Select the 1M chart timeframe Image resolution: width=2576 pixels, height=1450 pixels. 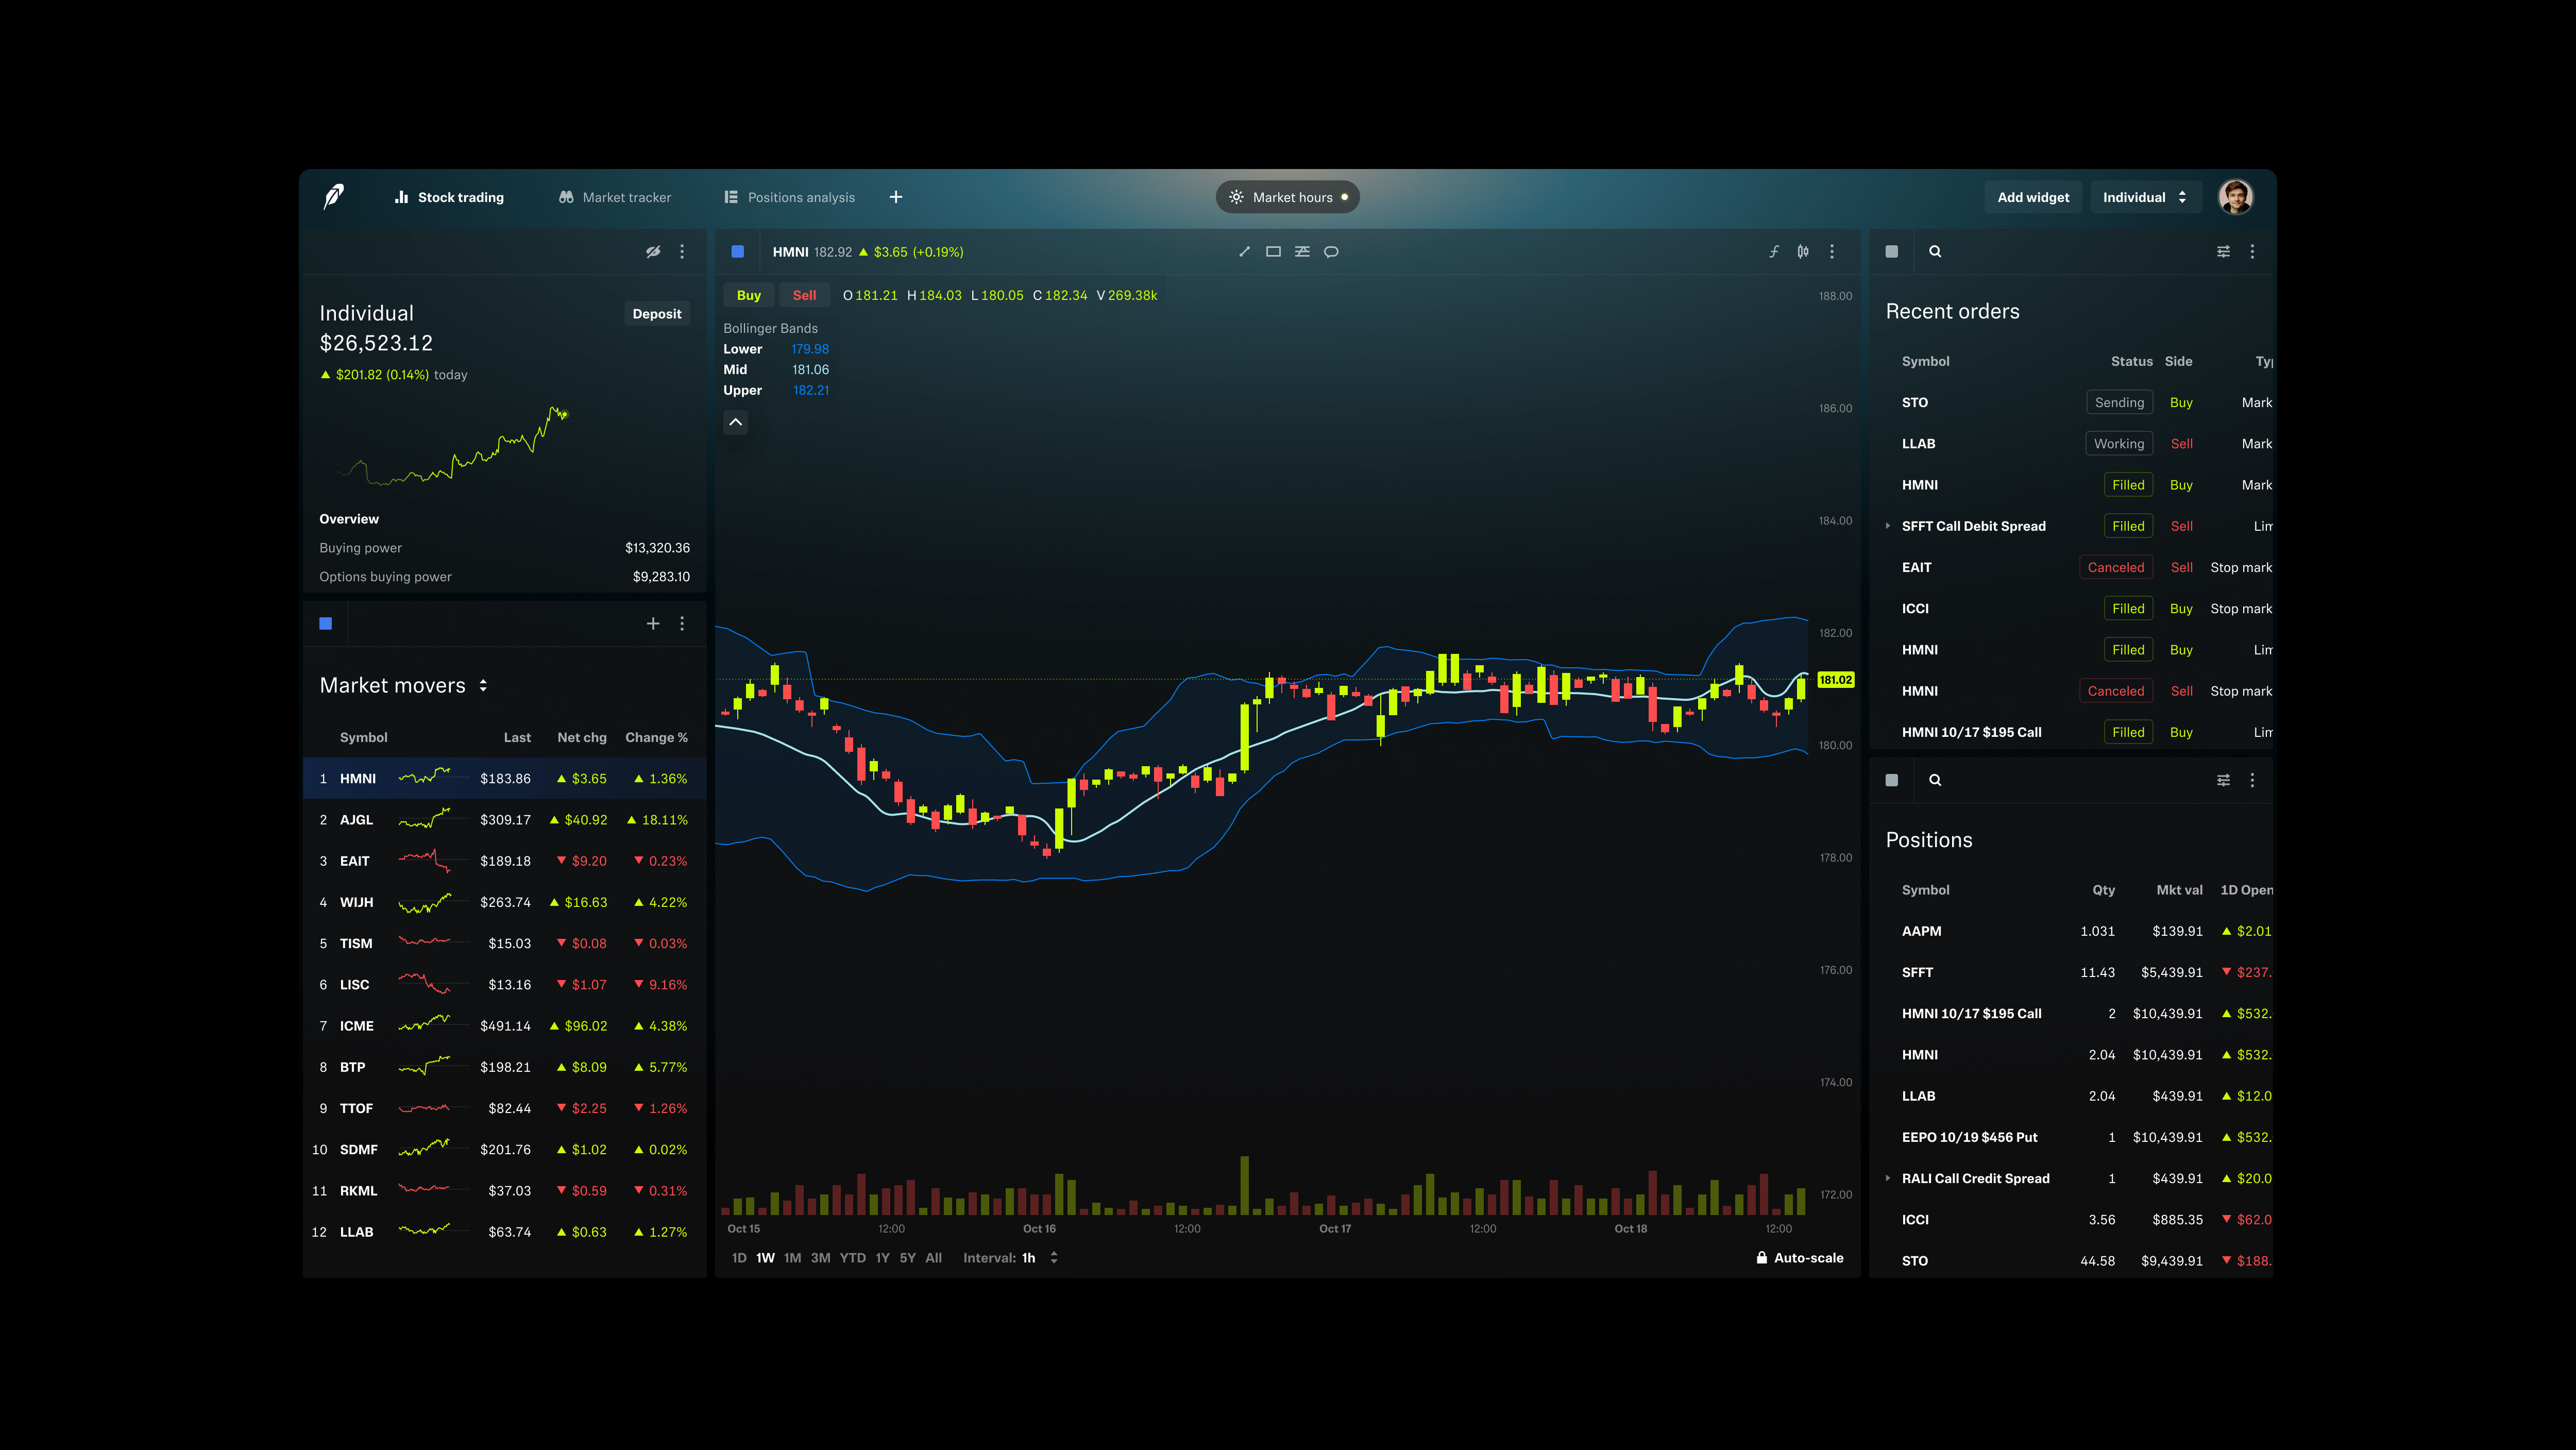[792, 1258]
